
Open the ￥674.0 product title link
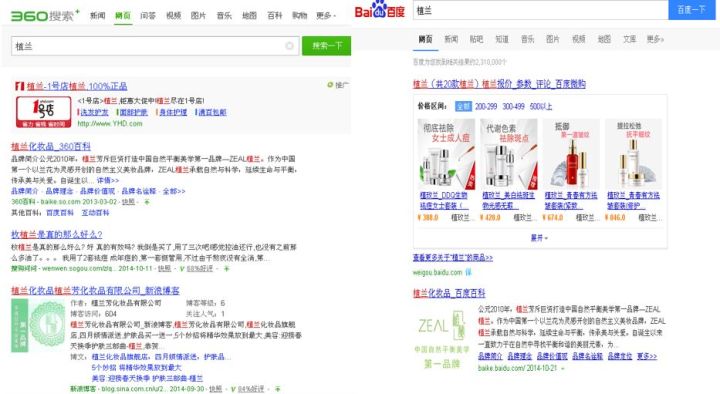click(x=571, y=201)
